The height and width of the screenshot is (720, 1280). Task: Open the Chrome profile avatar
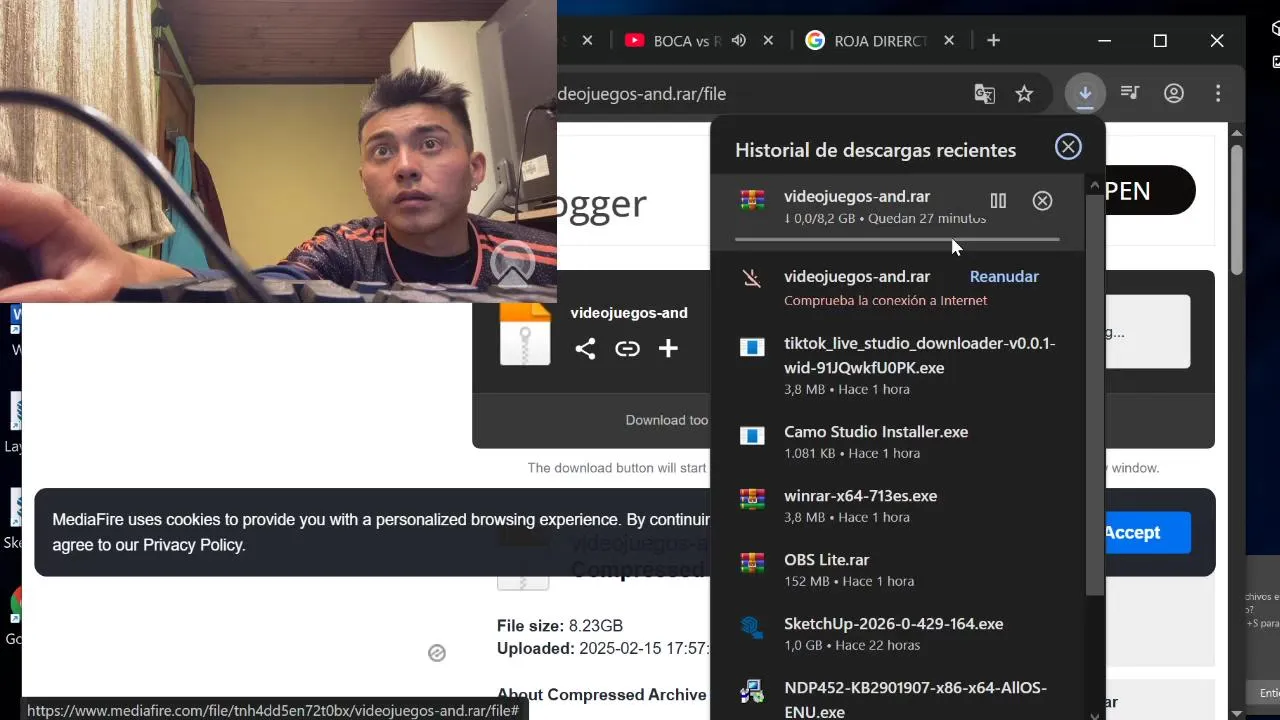(1174, 94)
